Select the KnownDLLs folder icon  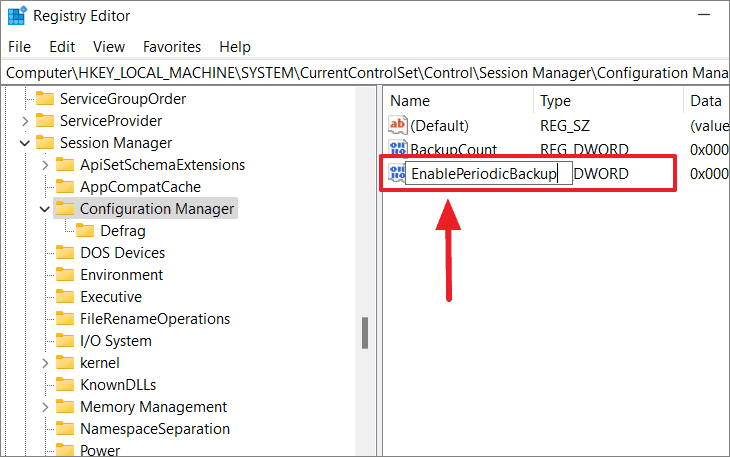pos(65,384)
